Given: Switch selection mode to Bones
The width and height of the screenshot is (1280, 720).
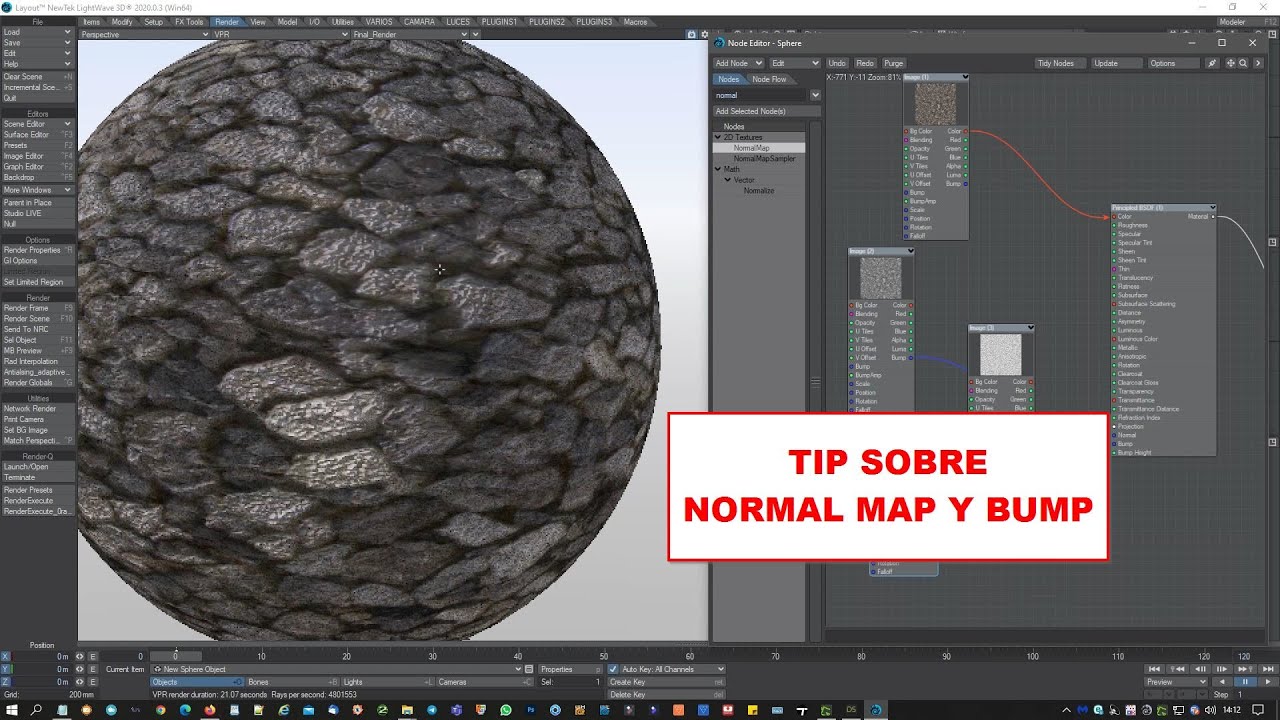Looking at the screenshot, I should coord(291,682).
